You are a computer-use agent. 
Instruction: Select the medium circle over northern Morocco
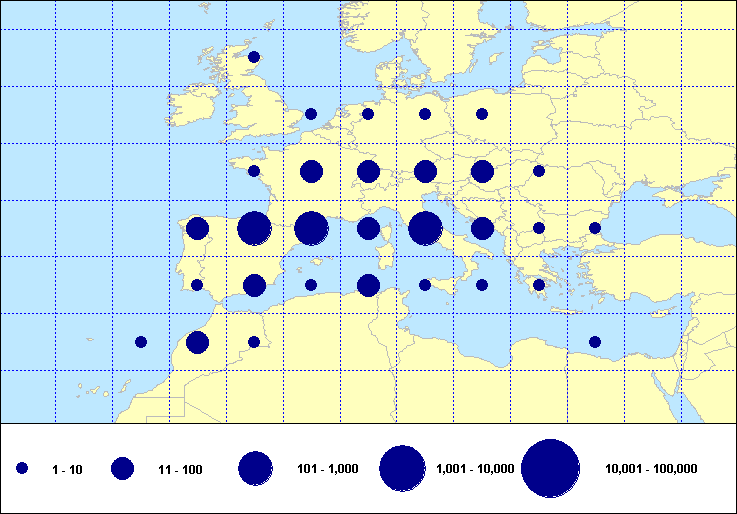(x=197, y=343)
